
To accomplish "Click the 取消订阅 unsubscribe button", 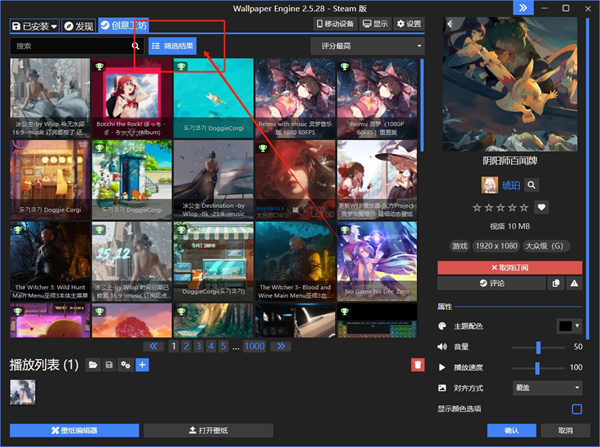I will pos(510,268).
